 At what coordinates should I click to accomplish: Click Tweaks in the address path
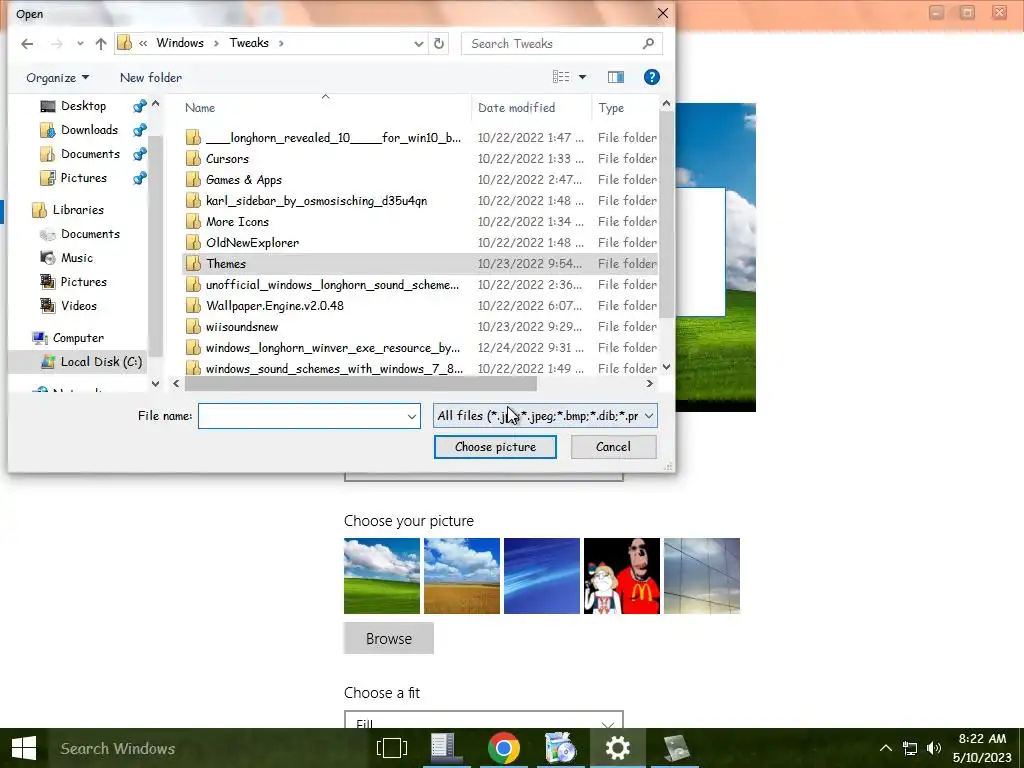[249, 43]
